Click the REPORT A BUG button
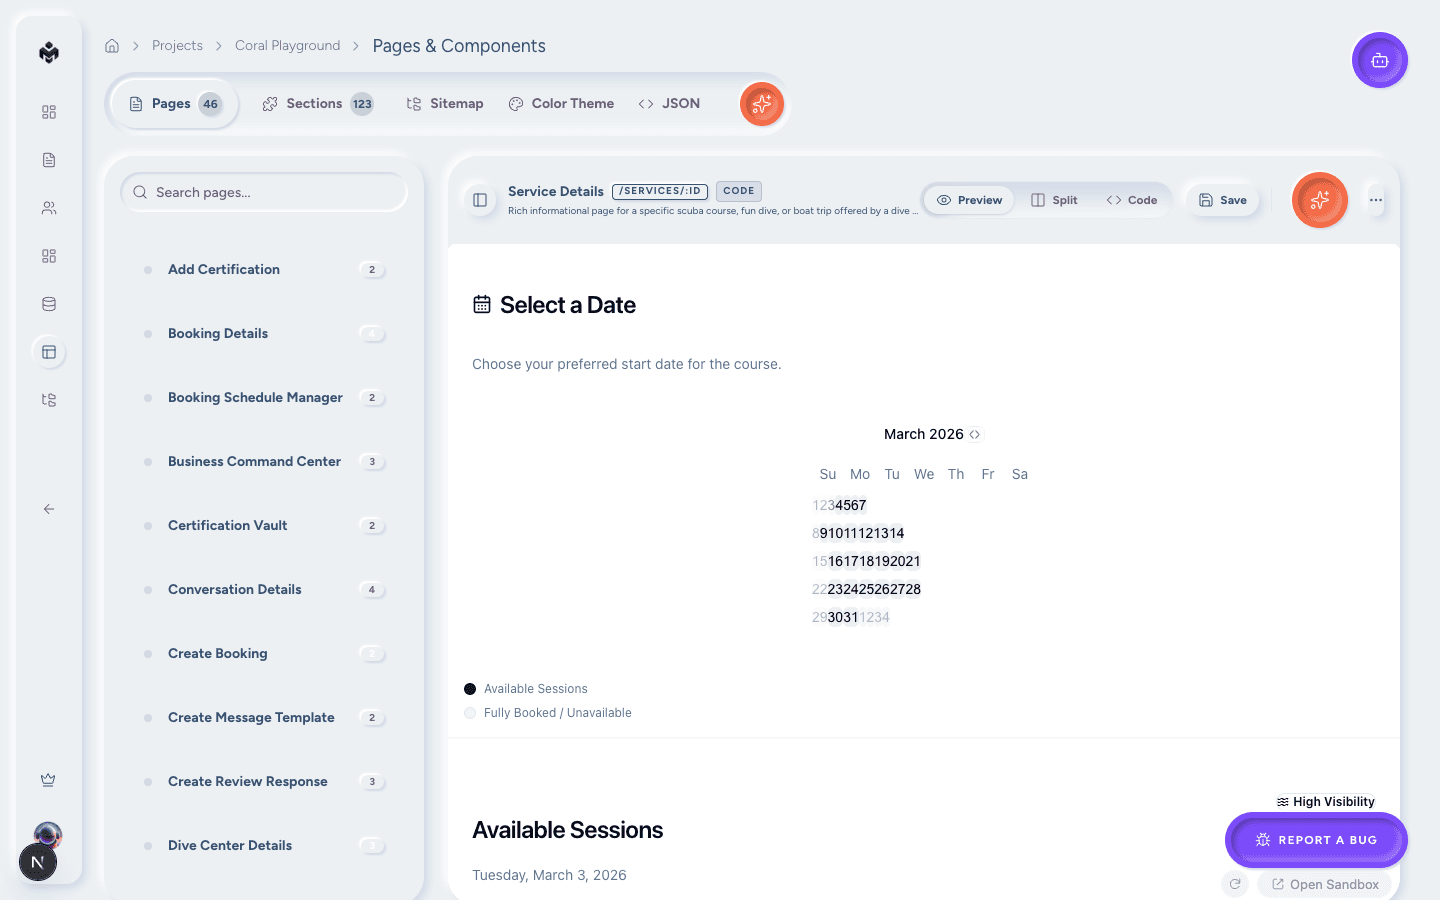 point(1316,840)
